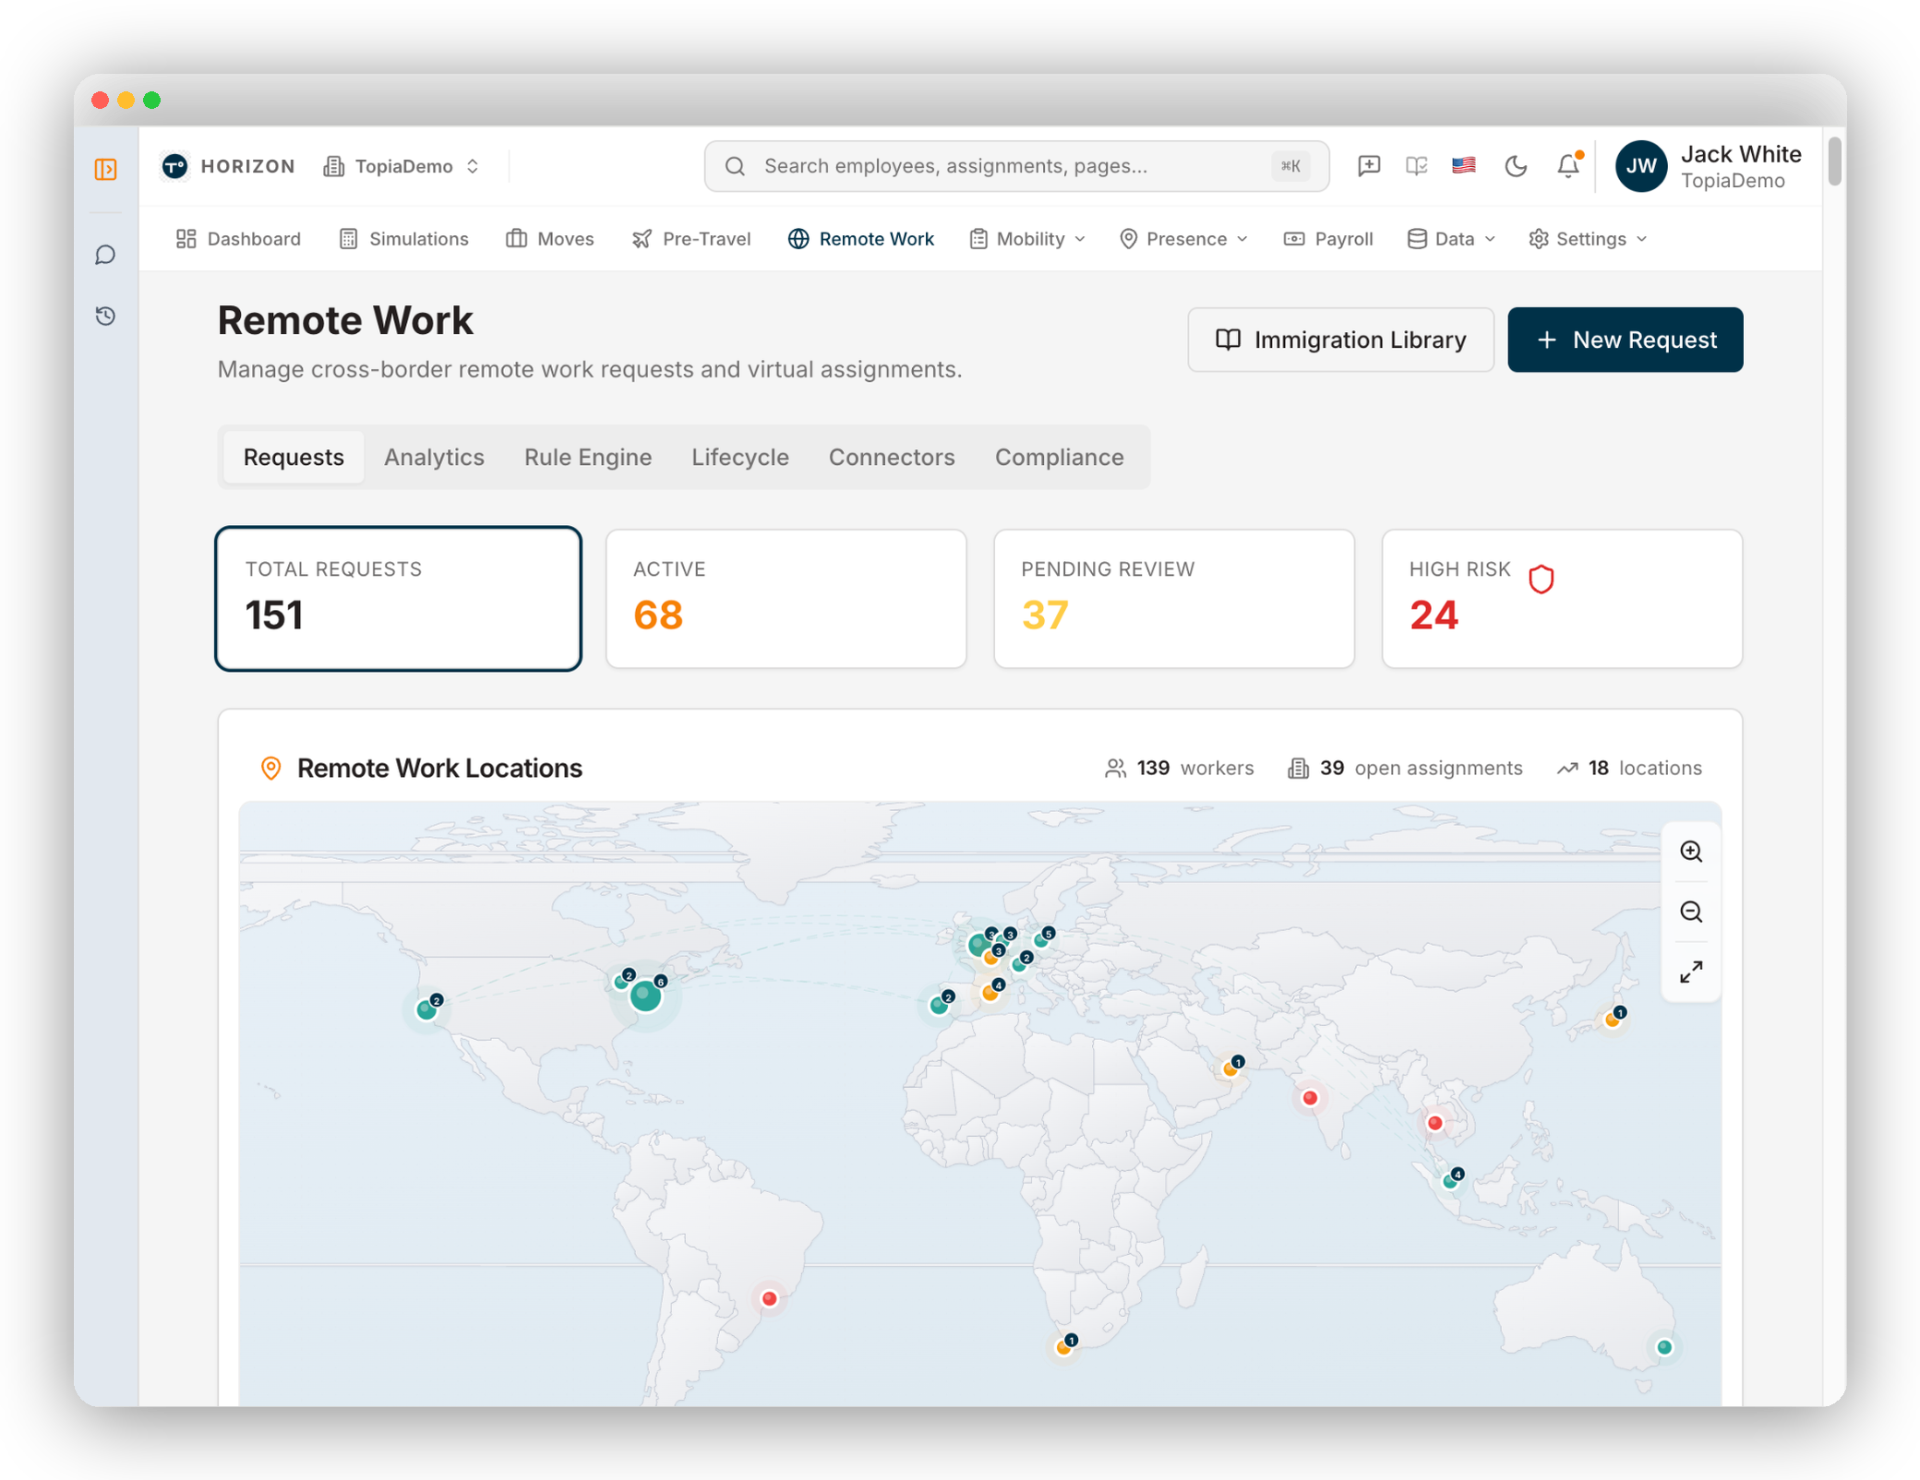
Task: Toggle the sidebar panel icon
Action: [105, 169]
